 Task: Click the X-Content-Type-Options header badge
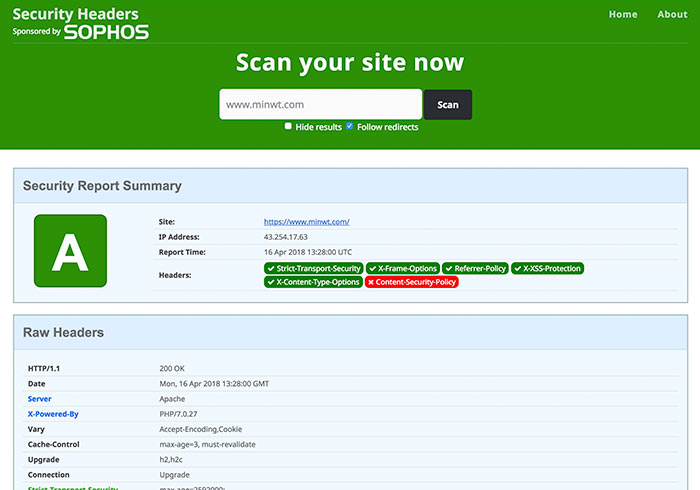pyautogui.click(x=312, y=282)
